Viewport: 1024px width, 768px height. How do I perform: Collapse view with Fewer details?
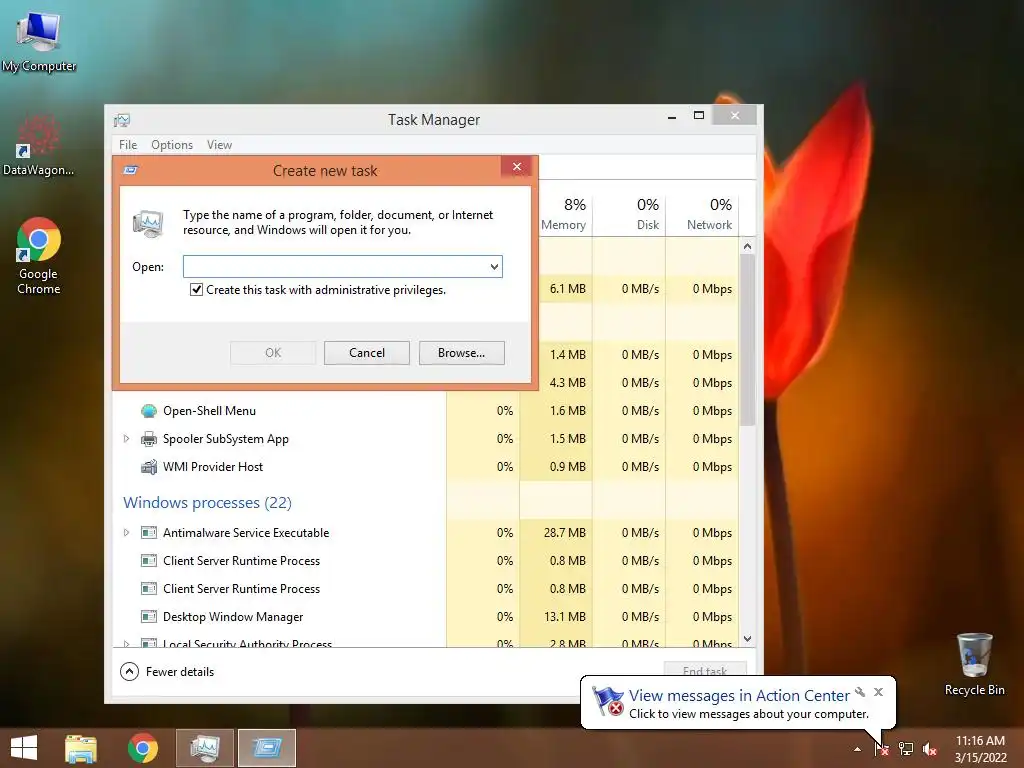coord(167,671)
